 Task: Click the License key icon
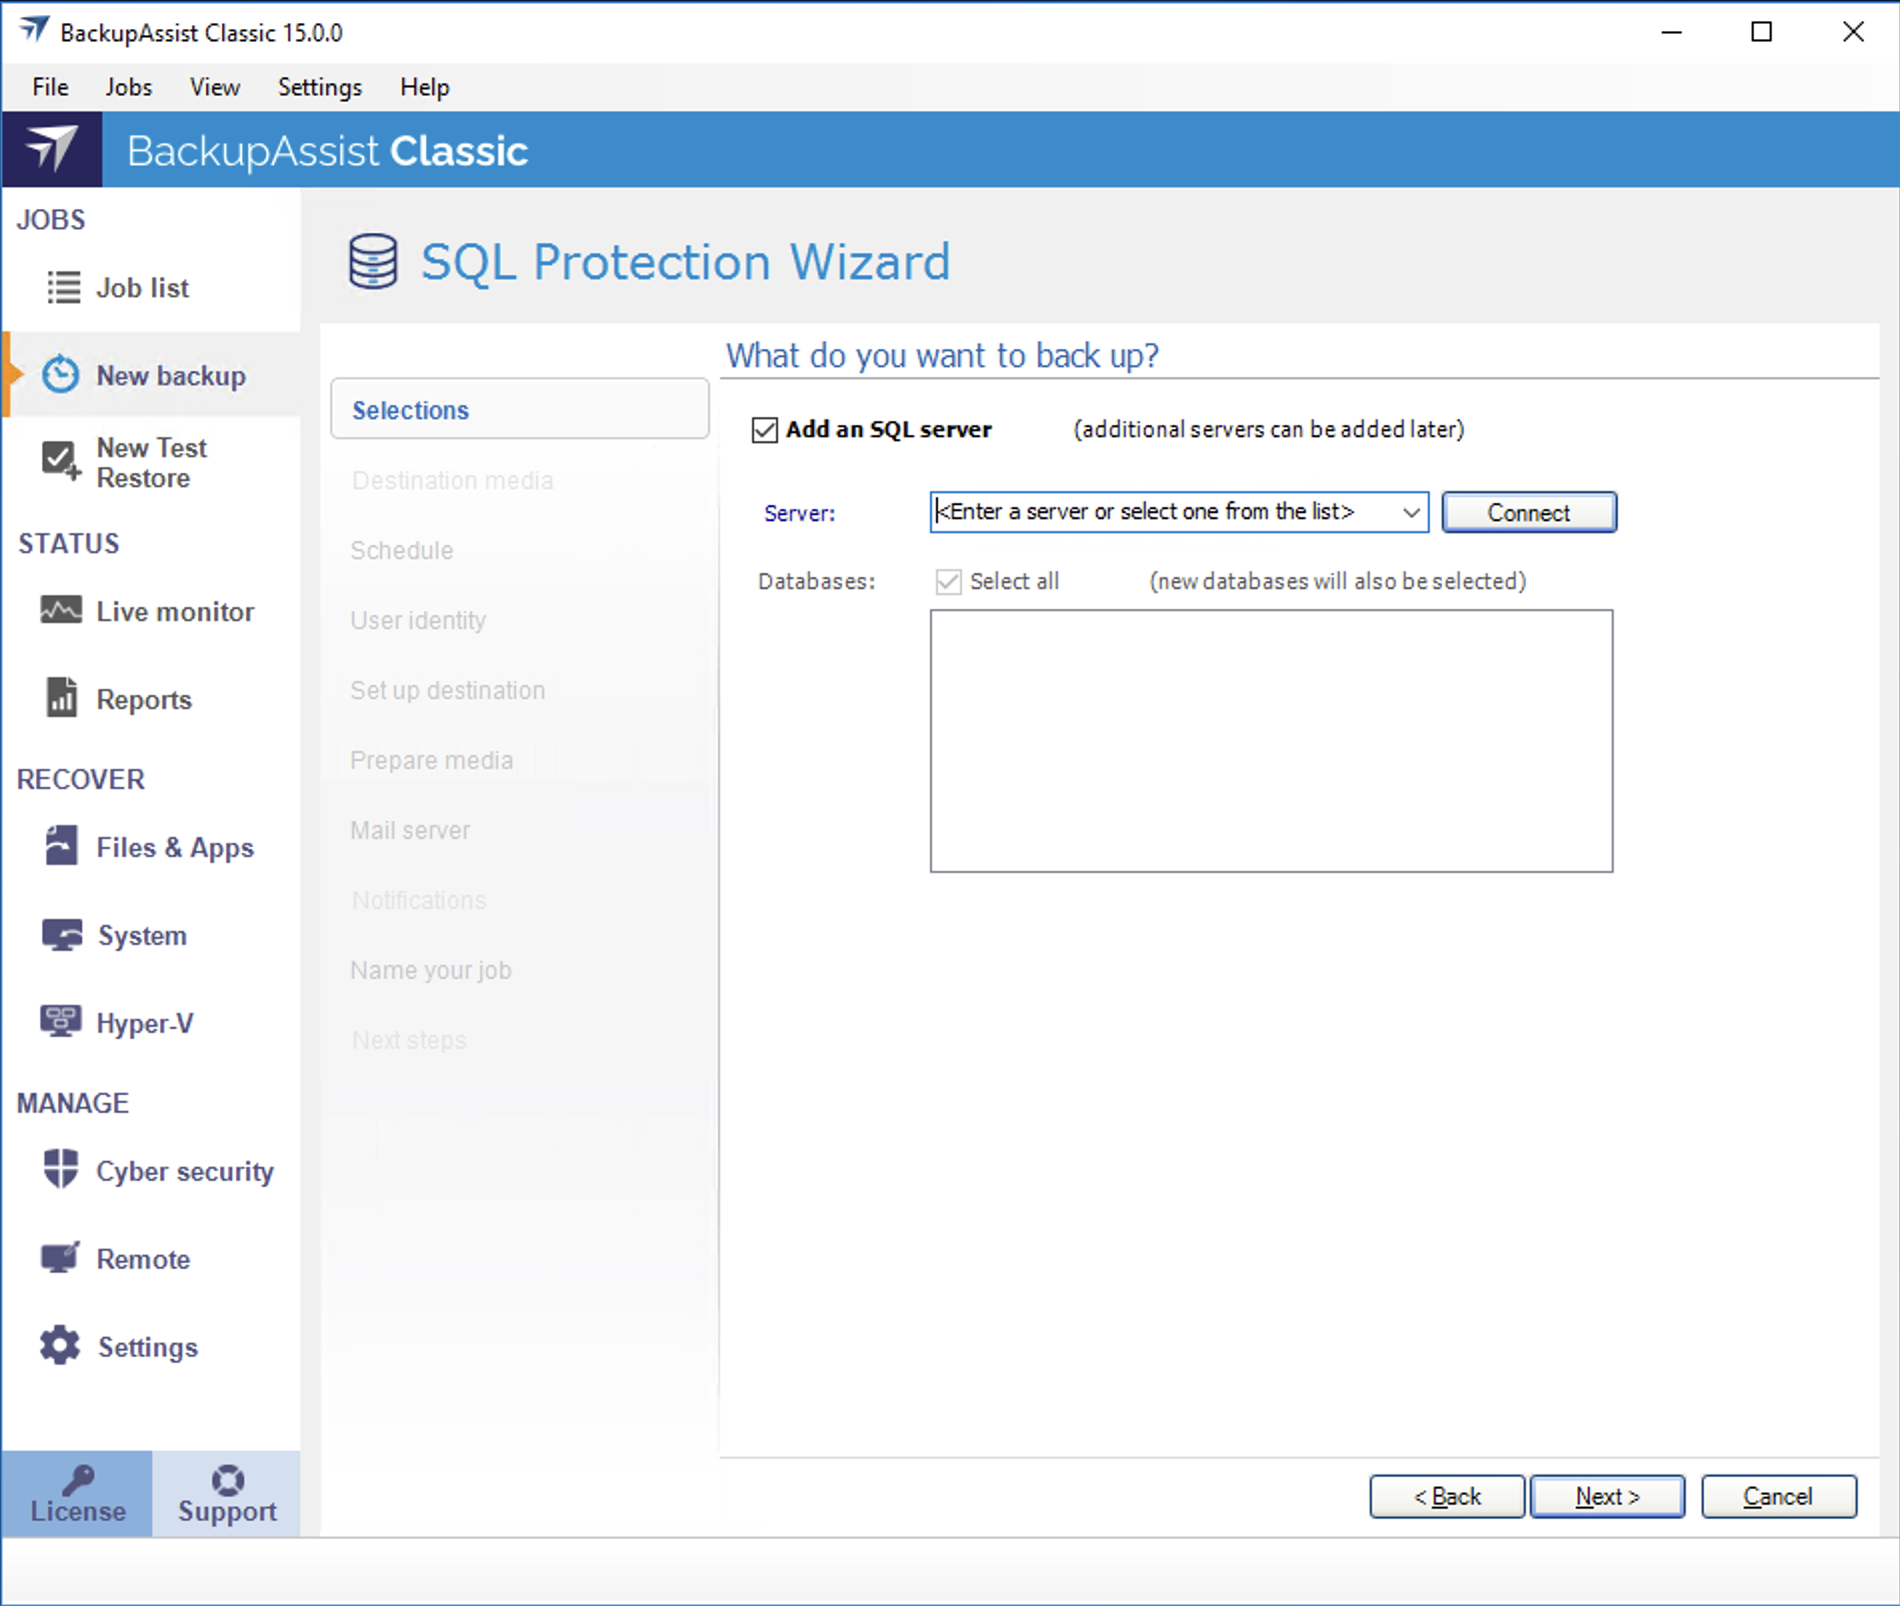pos(78,1479)
